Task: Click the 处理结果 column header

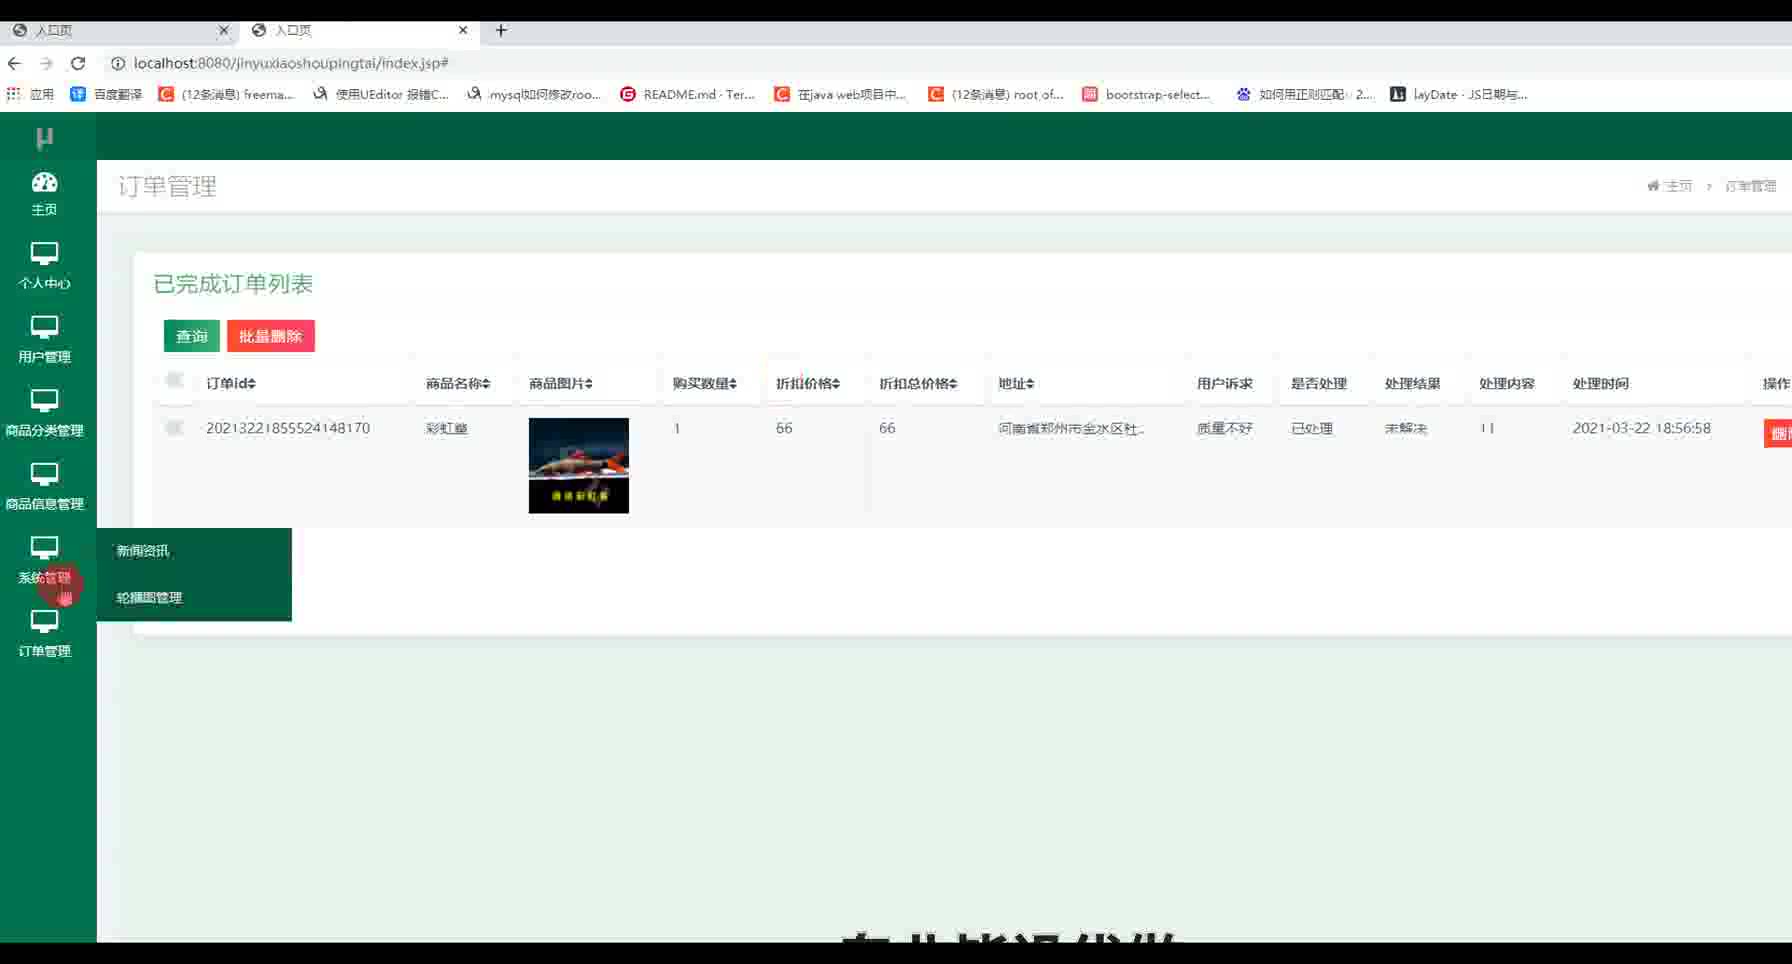Action: [1413, 383]
